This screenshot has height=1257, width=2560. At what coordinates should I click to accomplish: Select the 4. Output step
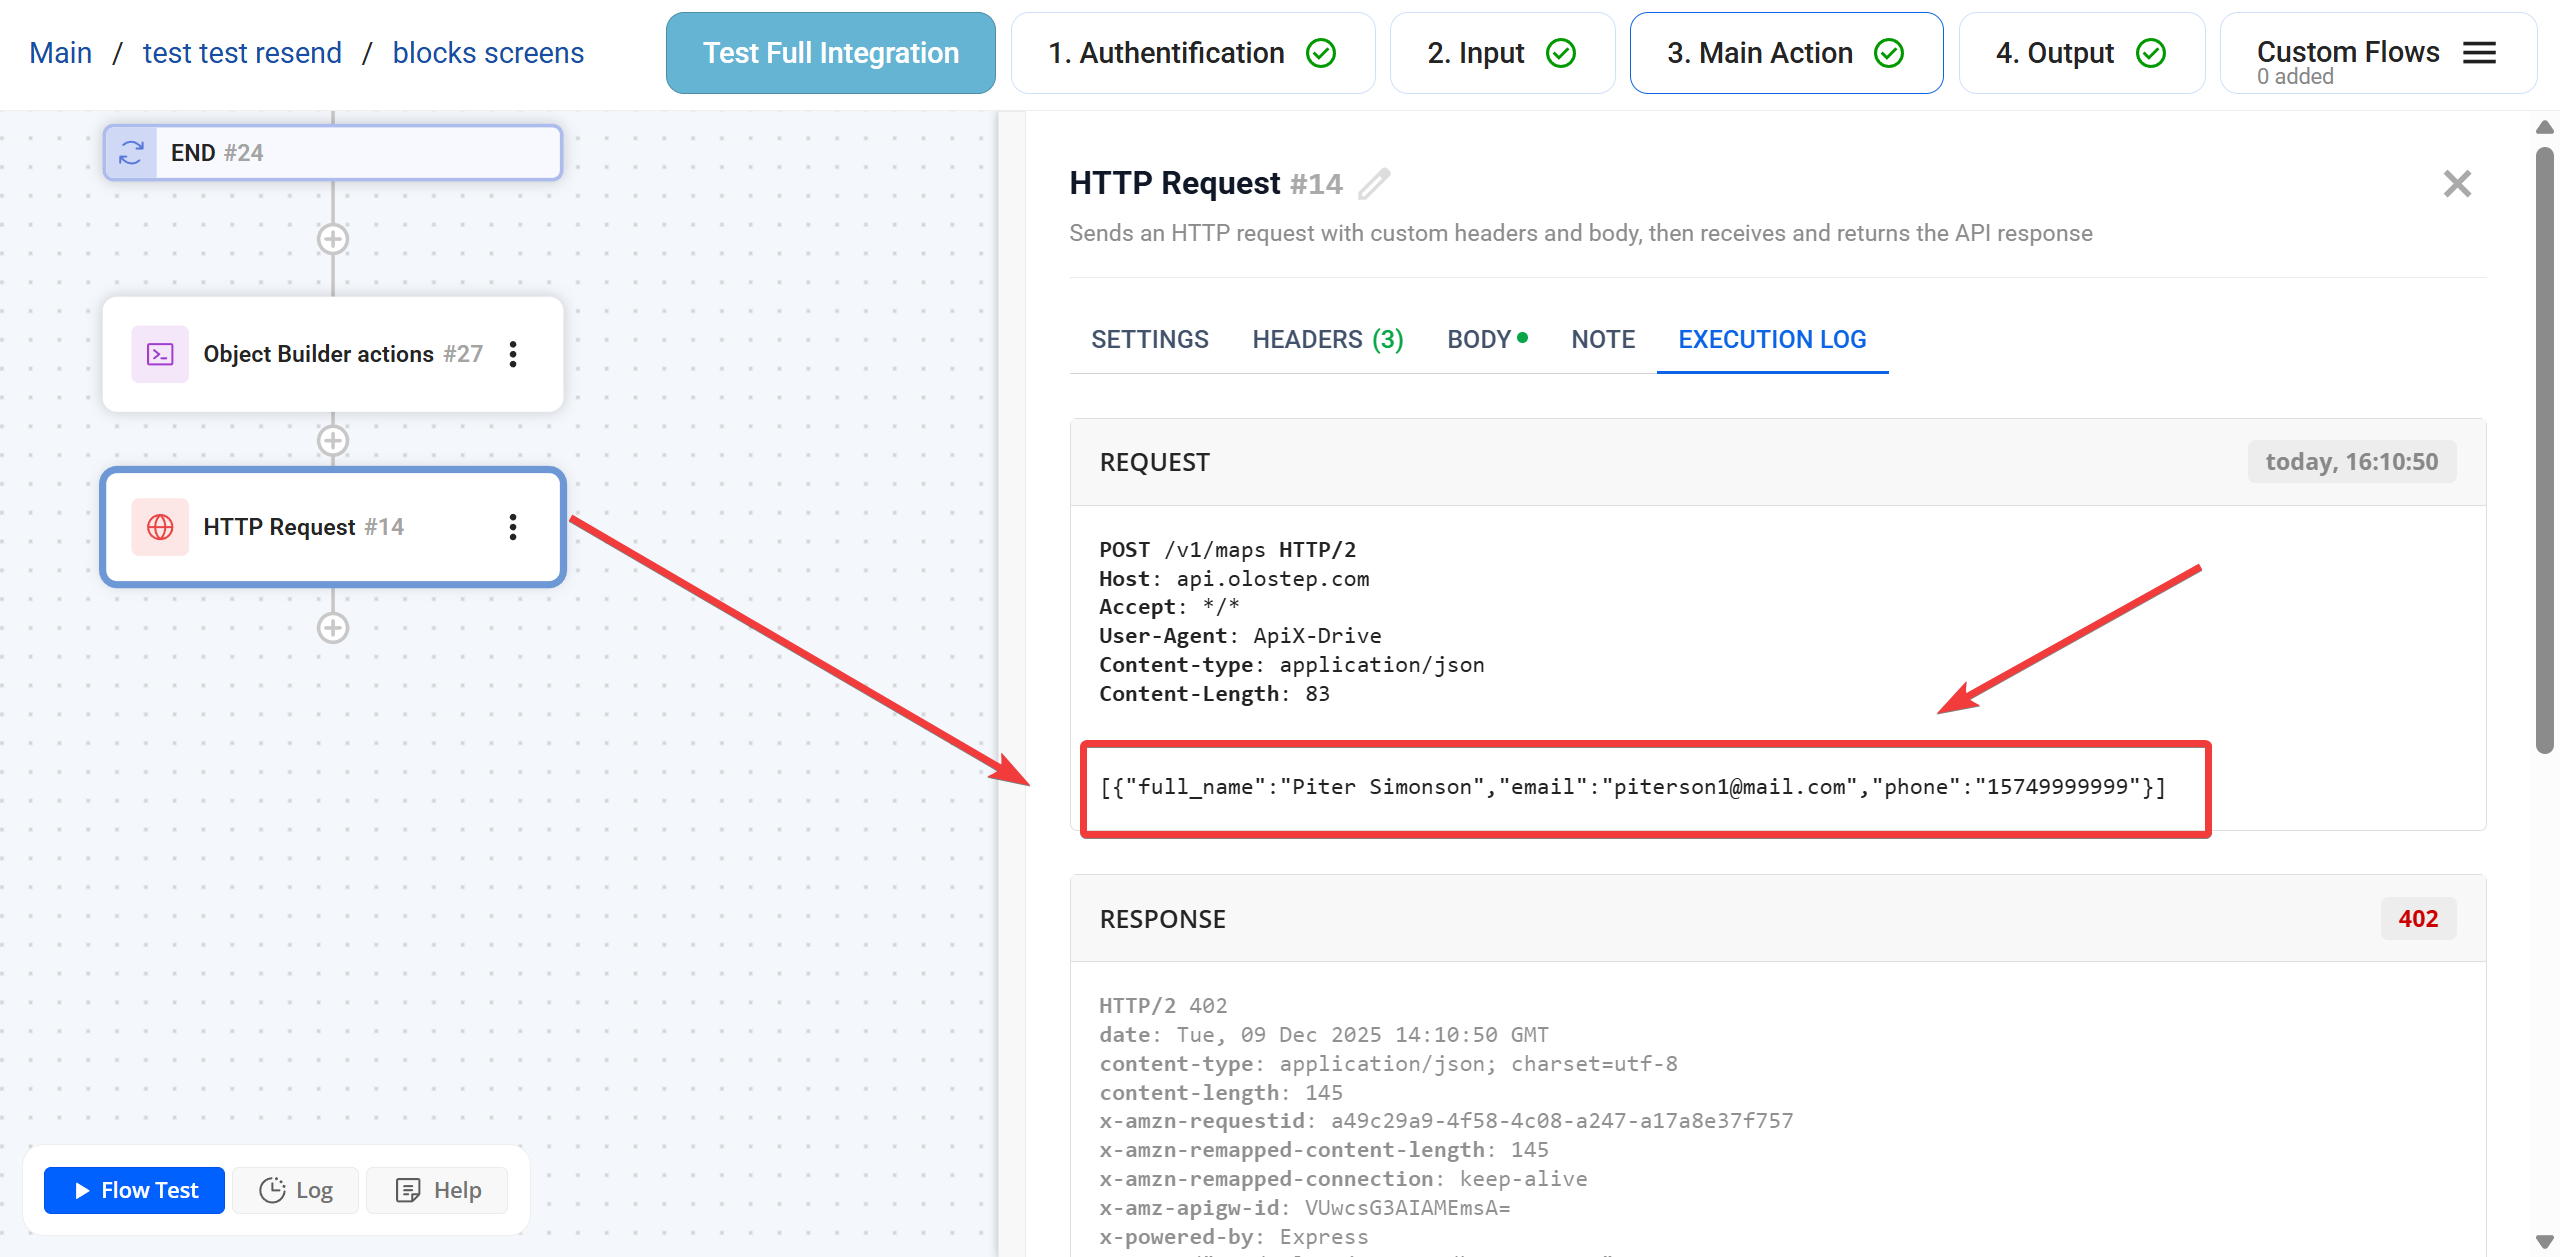point(2080,53)
